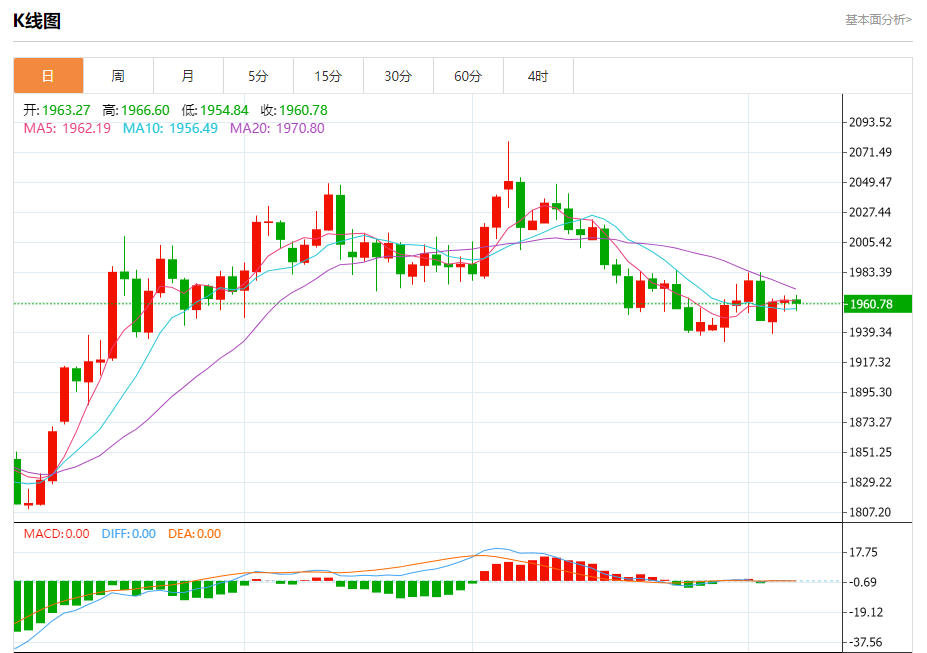Open the 基本面分析> link
927x653 pixels.
pos(879,20)
